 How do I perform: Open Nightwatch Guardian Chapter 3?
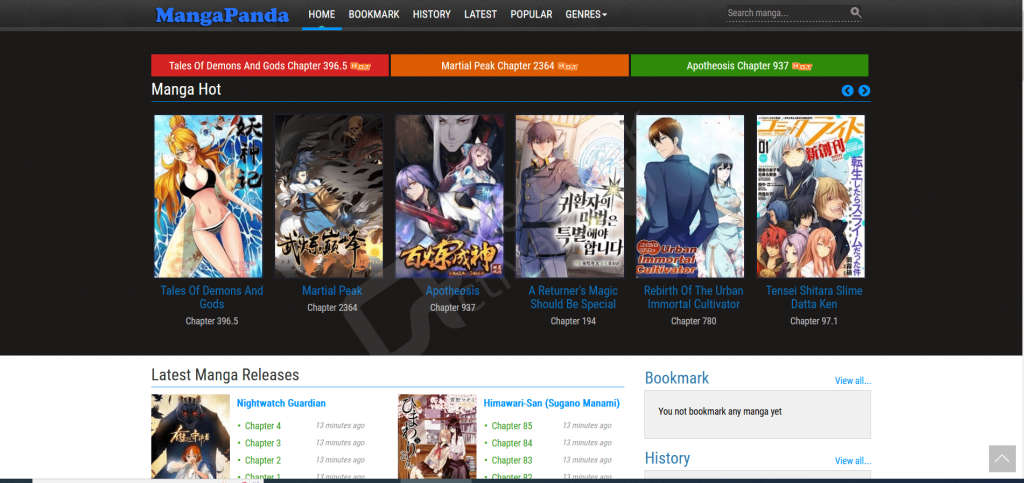tap(263, 443)
